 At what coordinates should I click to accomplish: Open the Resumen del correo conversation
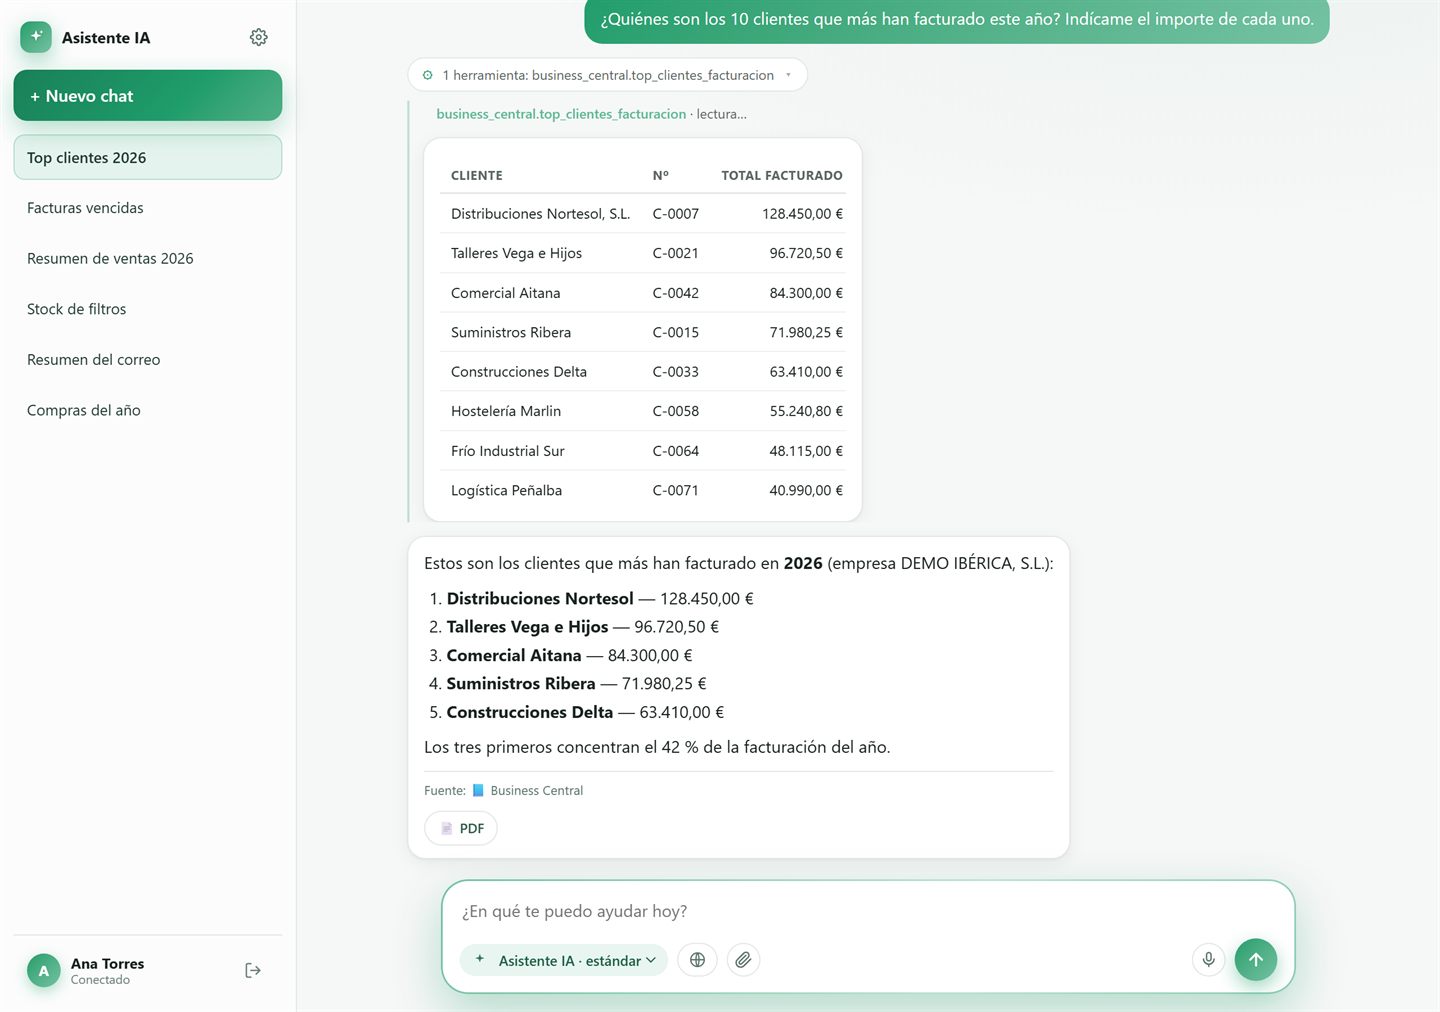(x=148, y=360)
